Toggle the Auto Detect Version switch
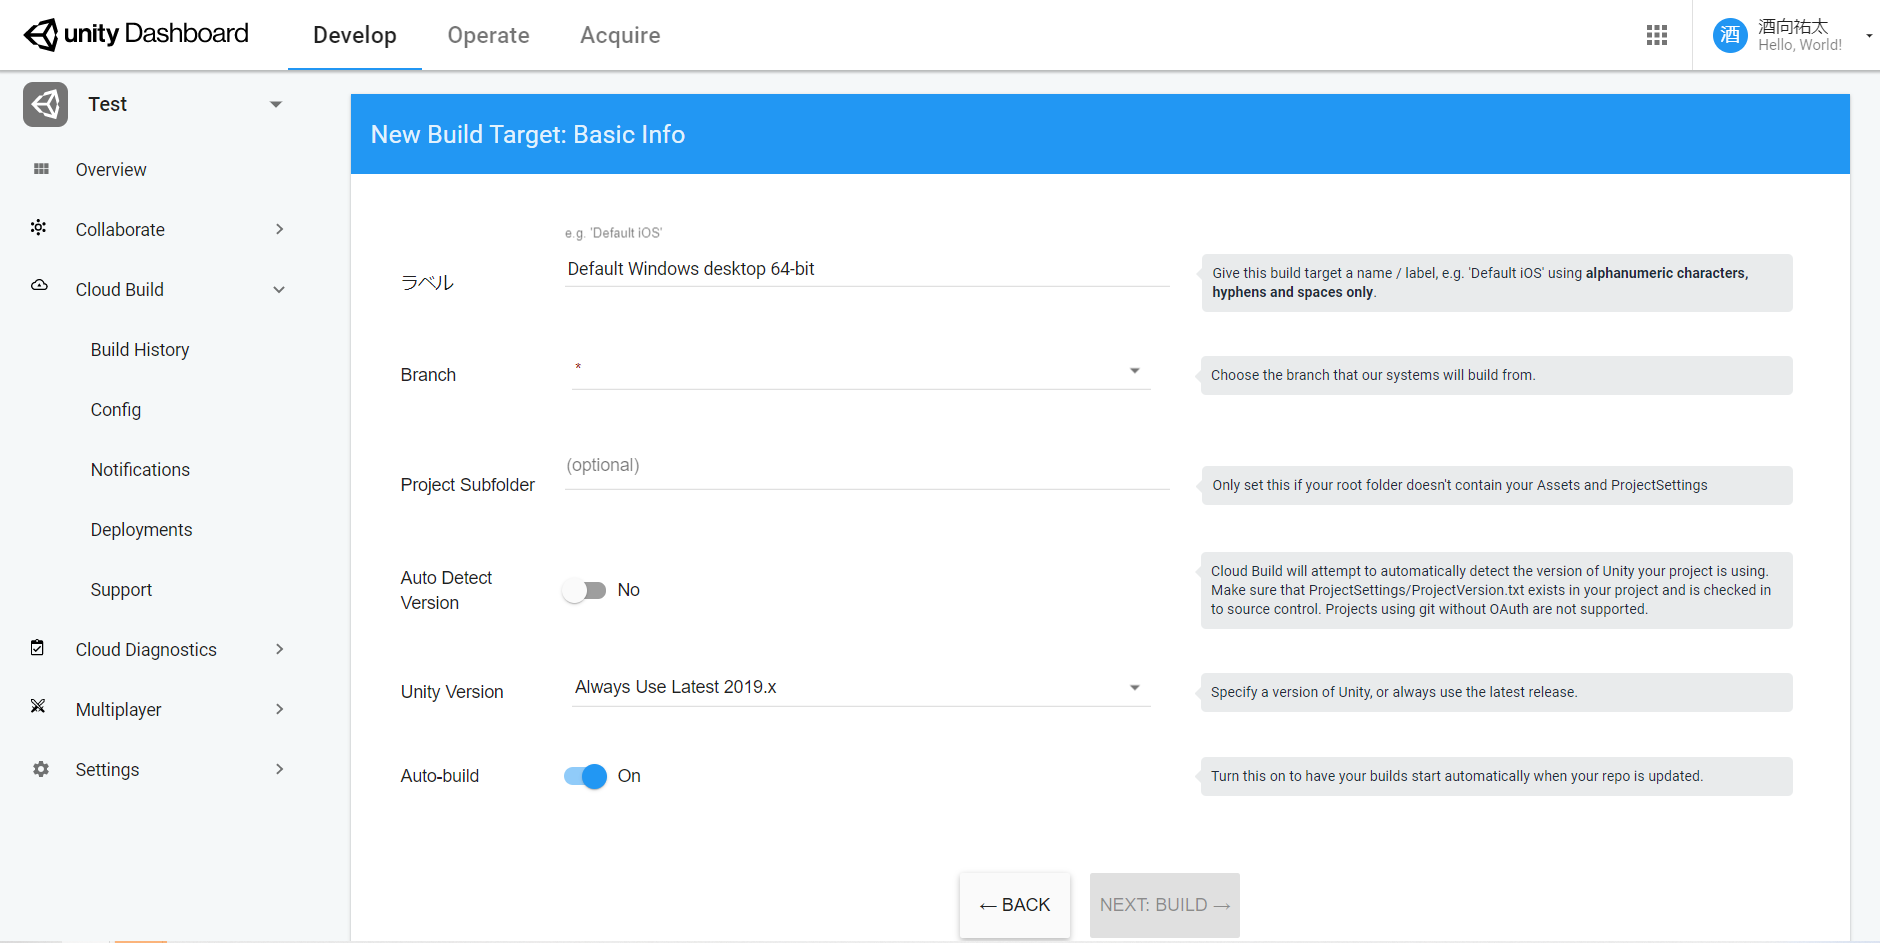Screen dimensions: 1880x943 point(584,590)
